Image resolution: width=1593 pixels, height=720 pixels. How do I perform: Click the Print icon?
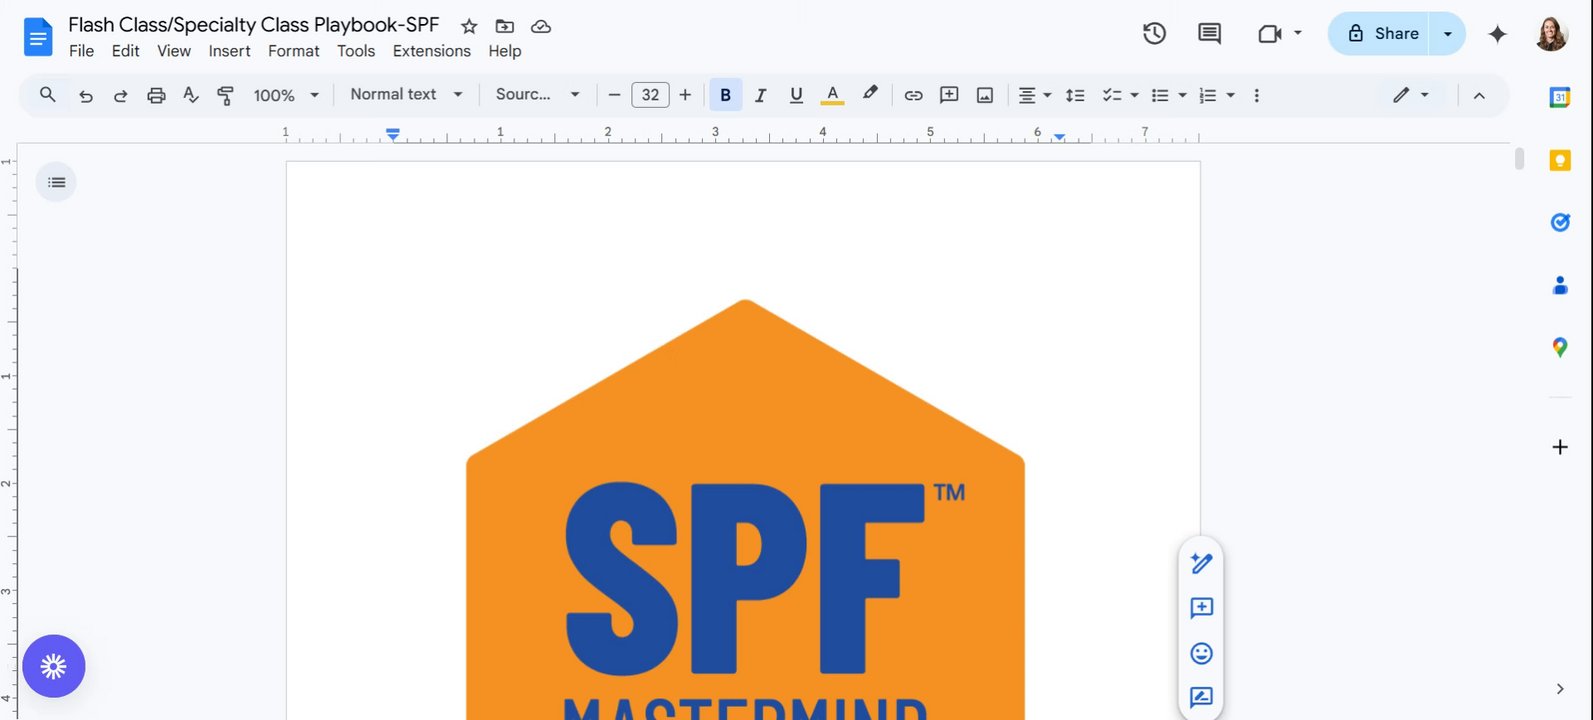[156, 95]
